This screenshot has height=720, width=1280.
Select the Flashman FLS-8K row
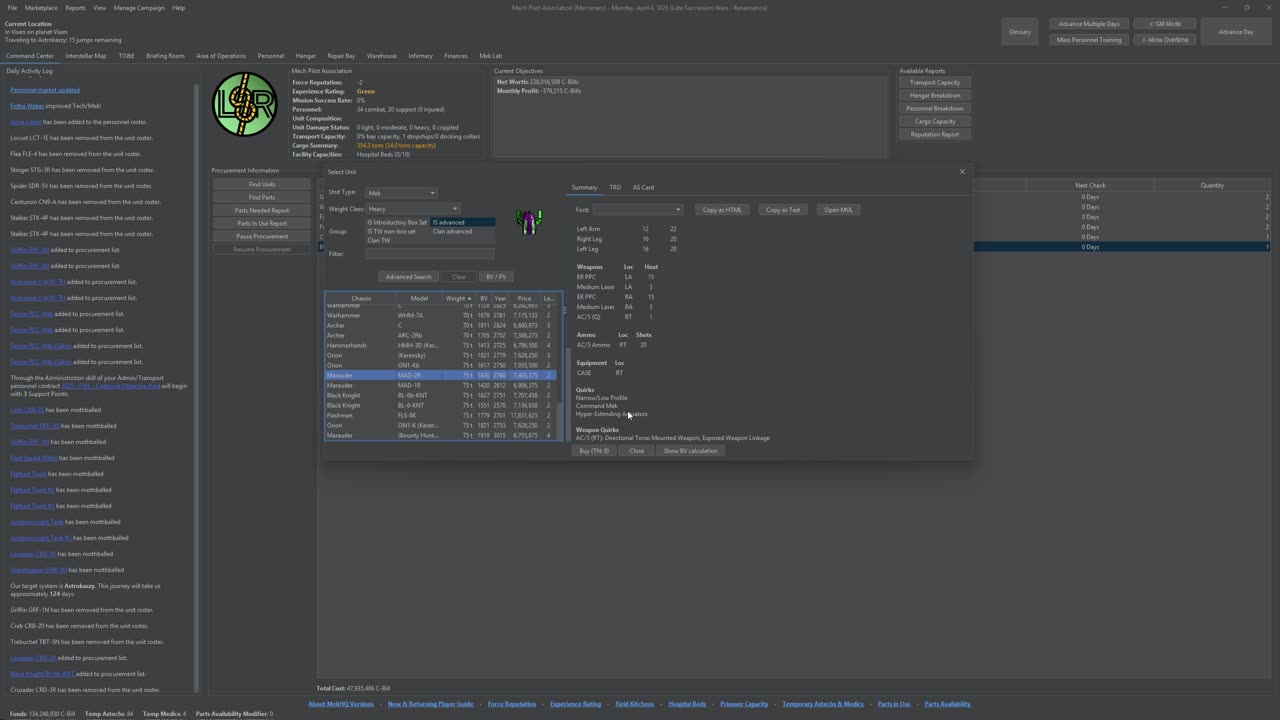point(442,415)
